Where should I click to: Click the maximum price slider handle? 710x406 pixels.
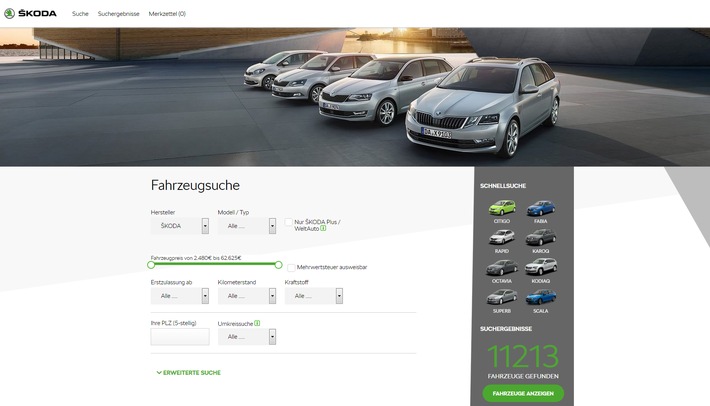click(278, 265)
